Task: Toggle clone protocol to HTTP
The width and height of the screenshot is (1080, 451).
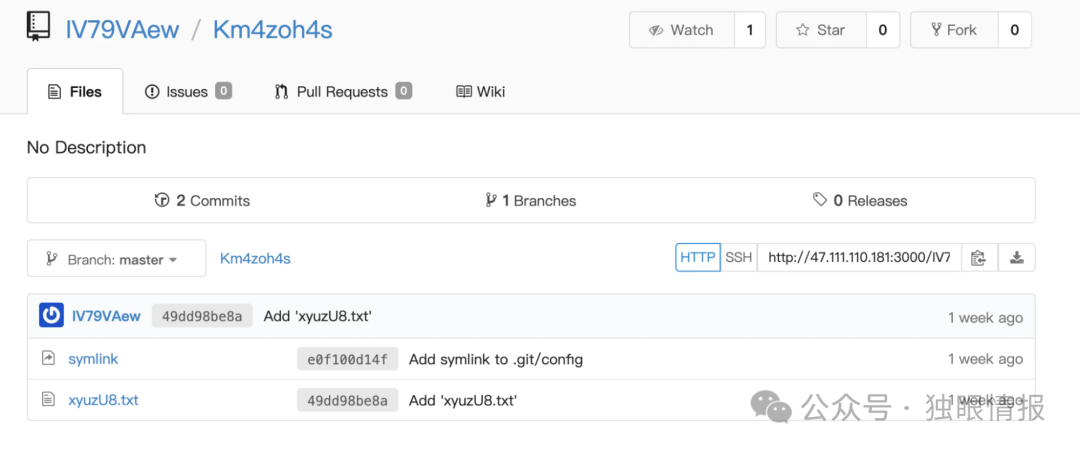Action: click(698, 258)
